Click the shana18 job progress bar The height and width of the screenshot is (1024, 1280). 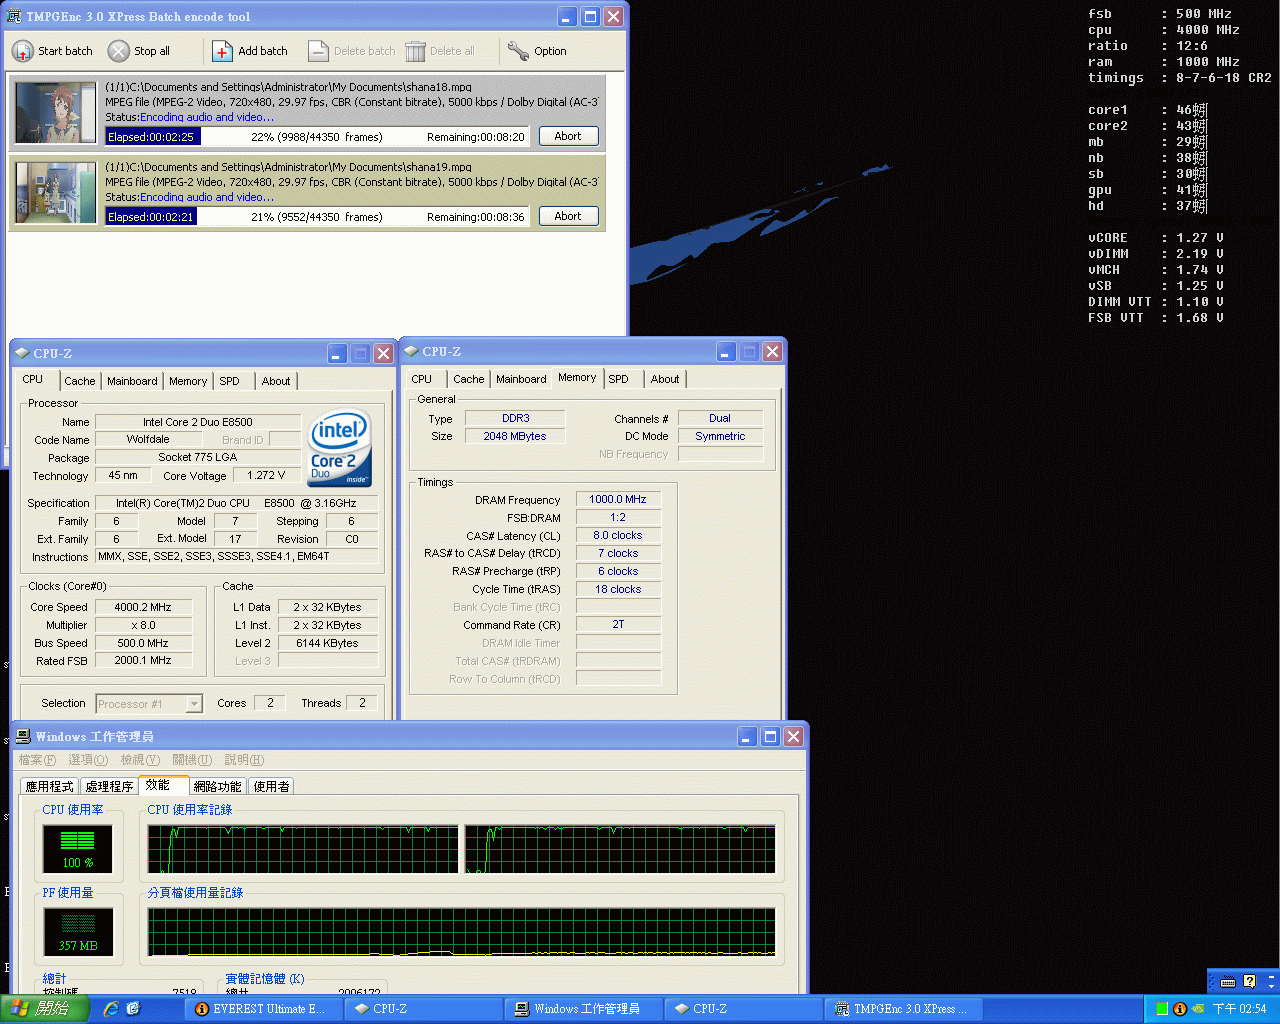click(x=317, y=137)
